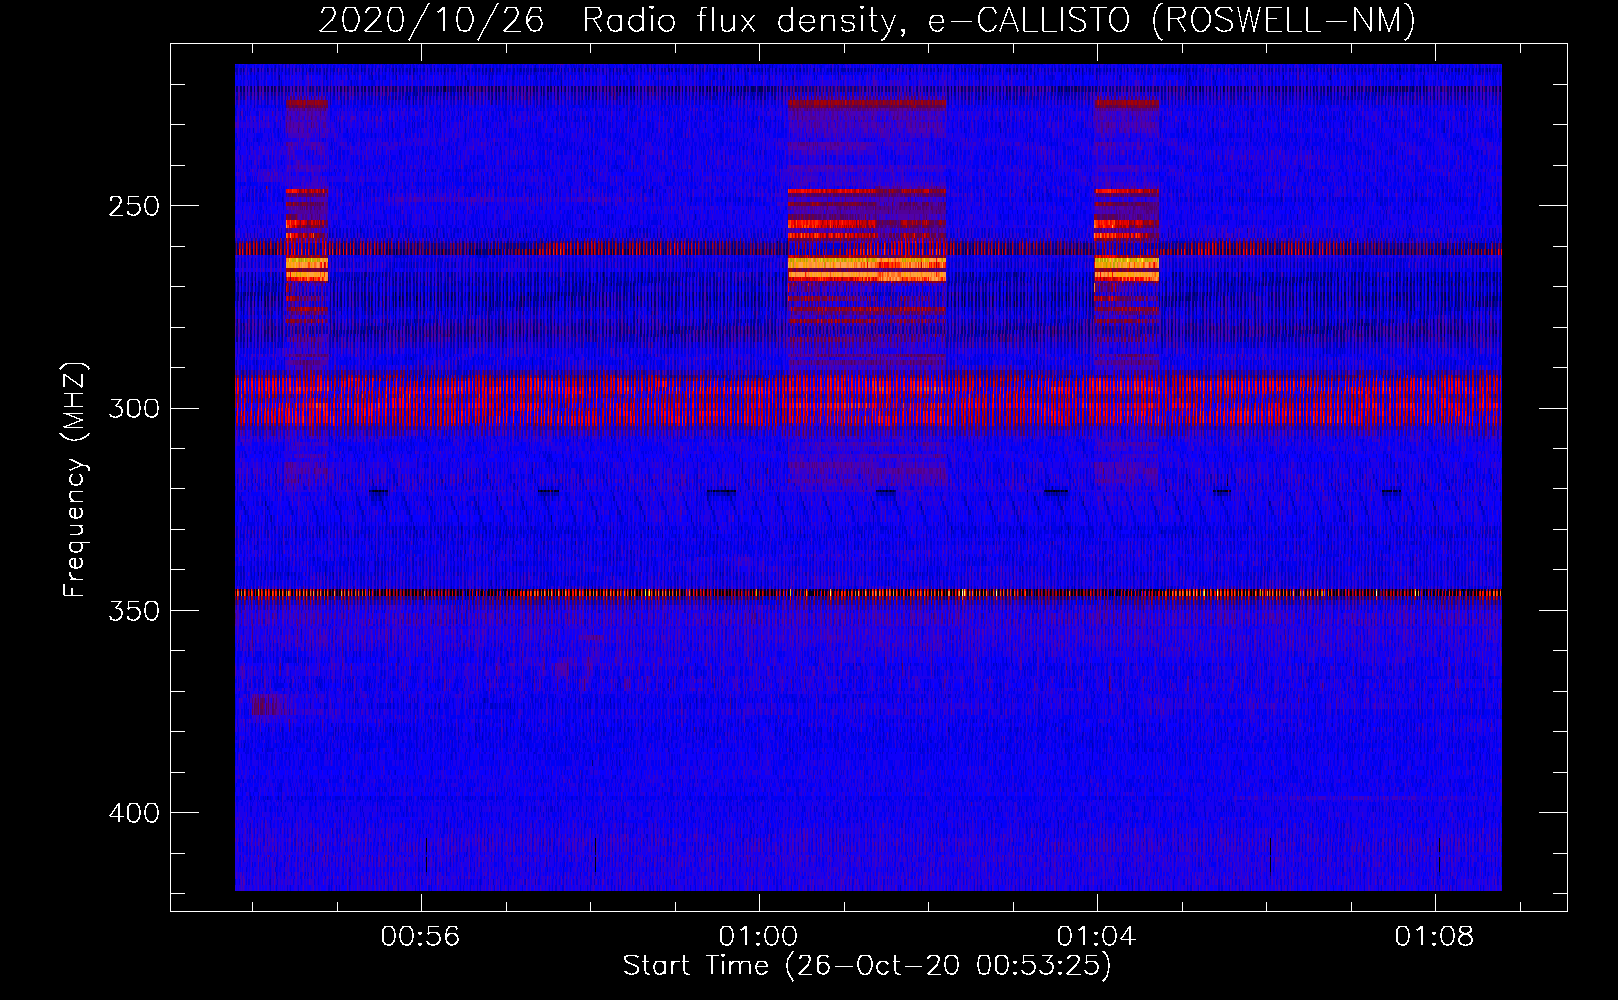Click the 00:56 time tick label

pyautogui.click(x=421, y=936)
